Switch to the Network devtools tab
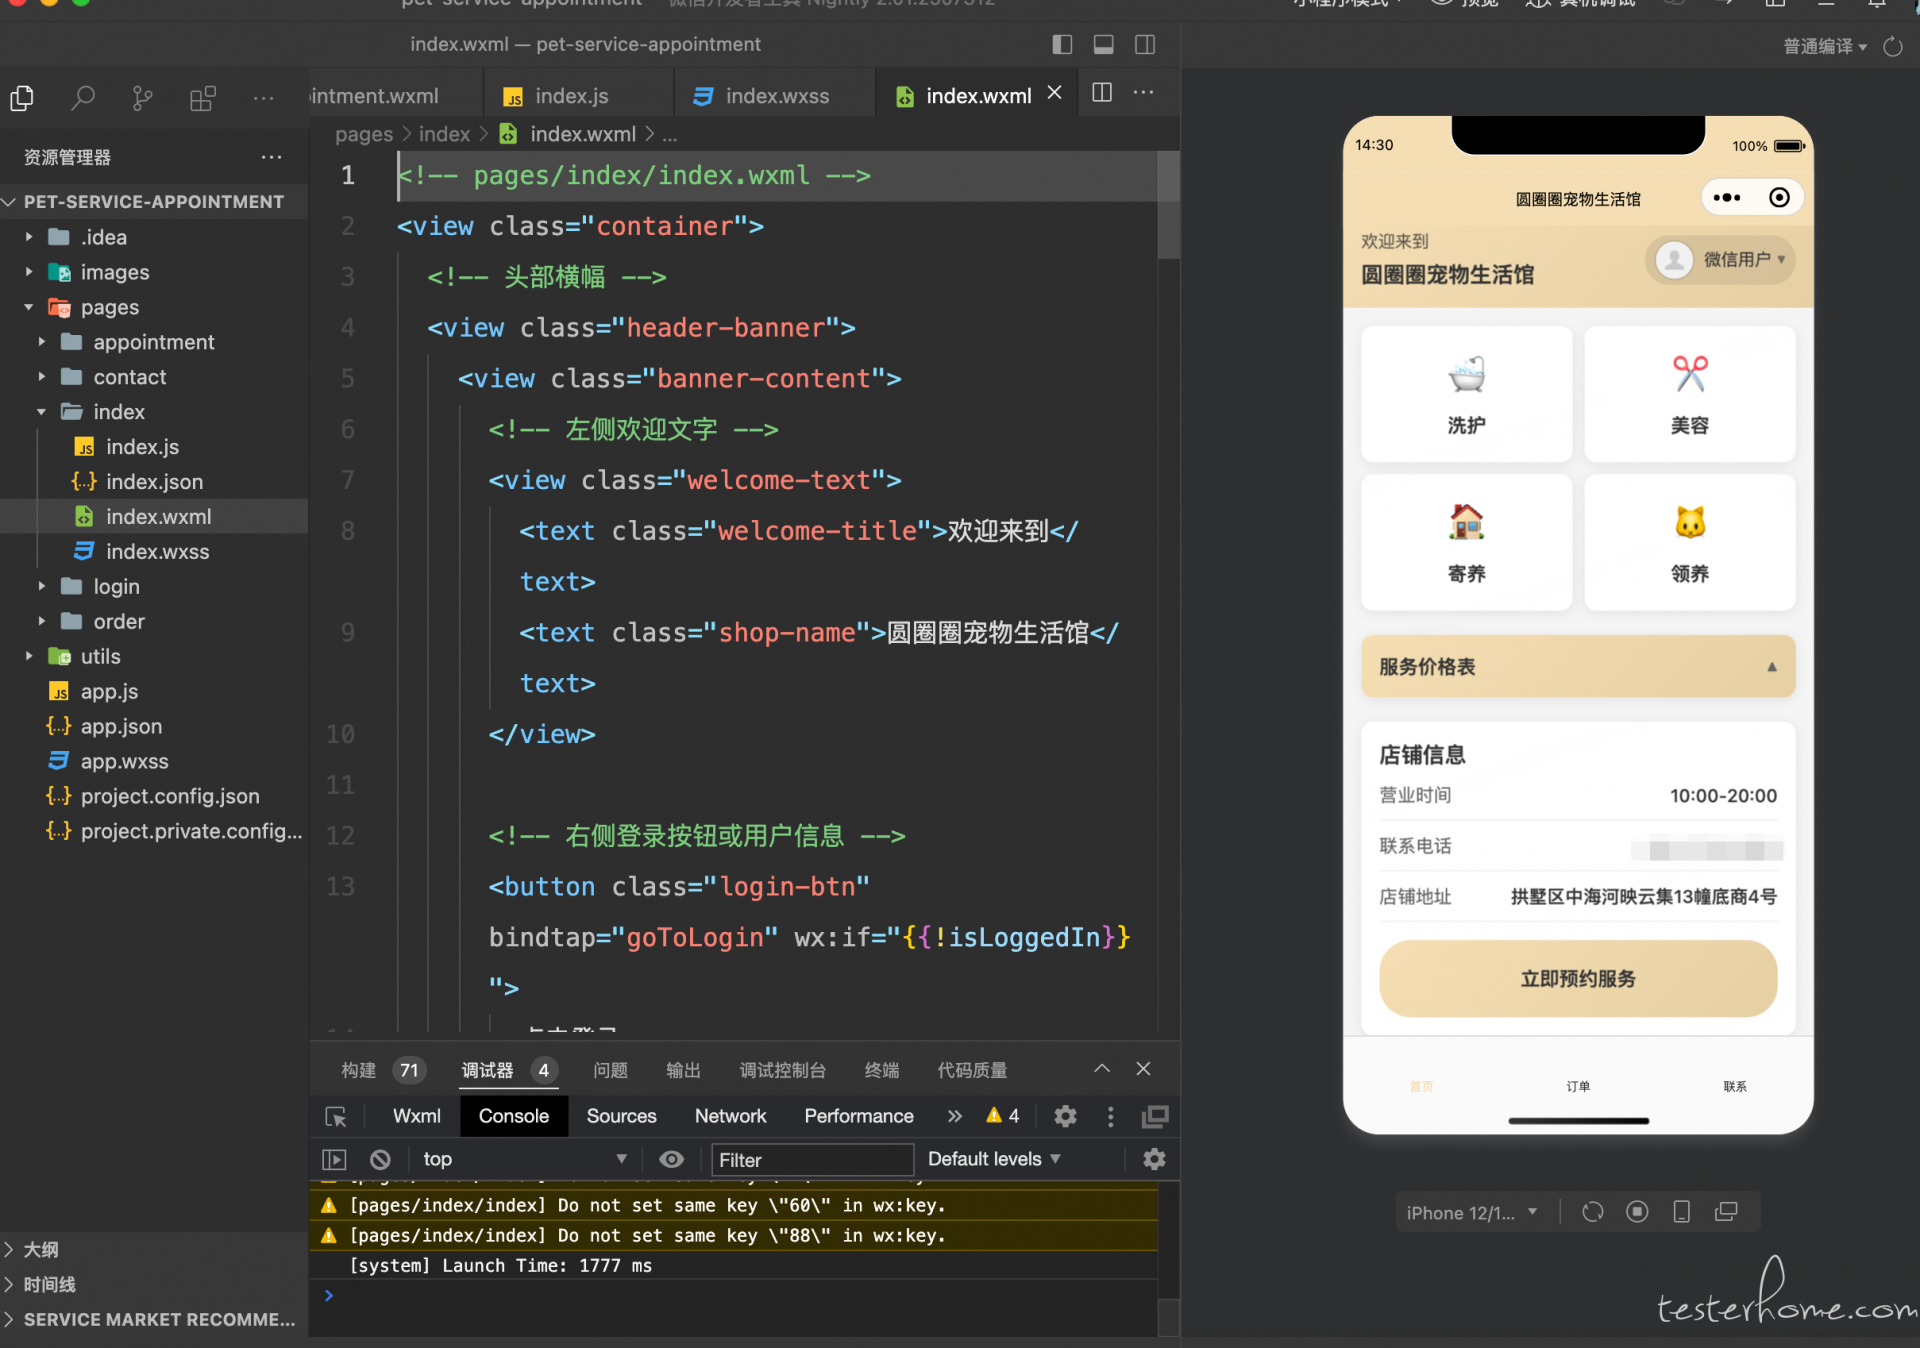This screenshot has width=1920, height=1348. point(730,1116)
